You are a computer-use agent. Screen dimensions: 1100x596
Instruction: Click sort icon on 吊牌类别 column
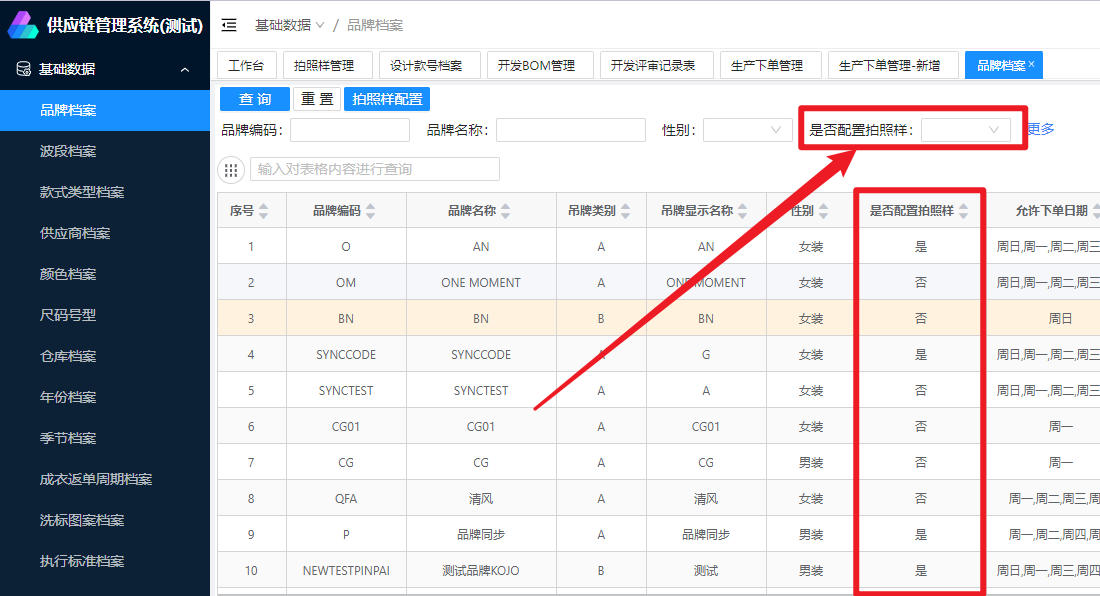point(625,211)
